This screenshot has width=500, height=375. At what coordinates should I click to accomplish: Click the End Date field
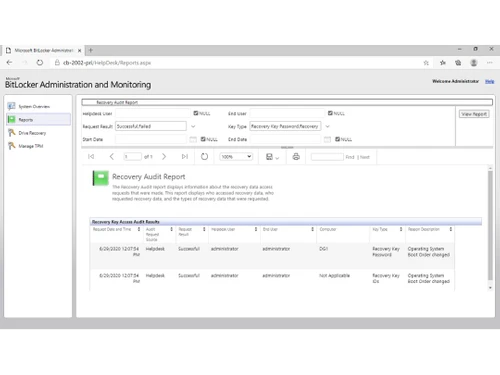(286, 139)
